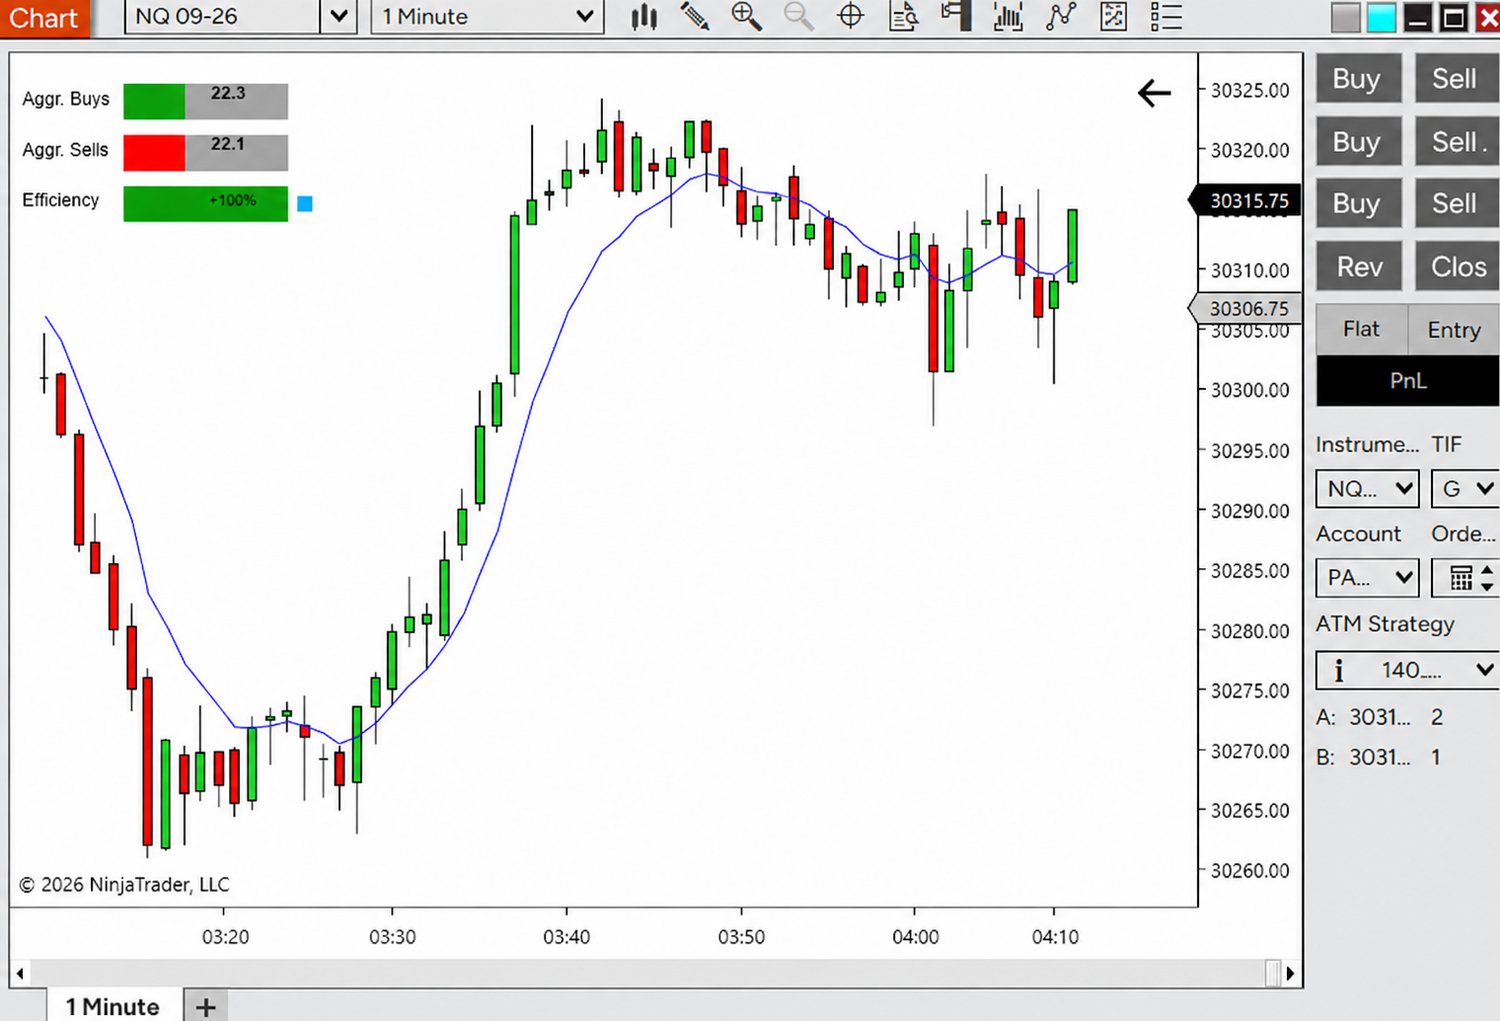Open the bar type candlestick icon

click(644, 16)
